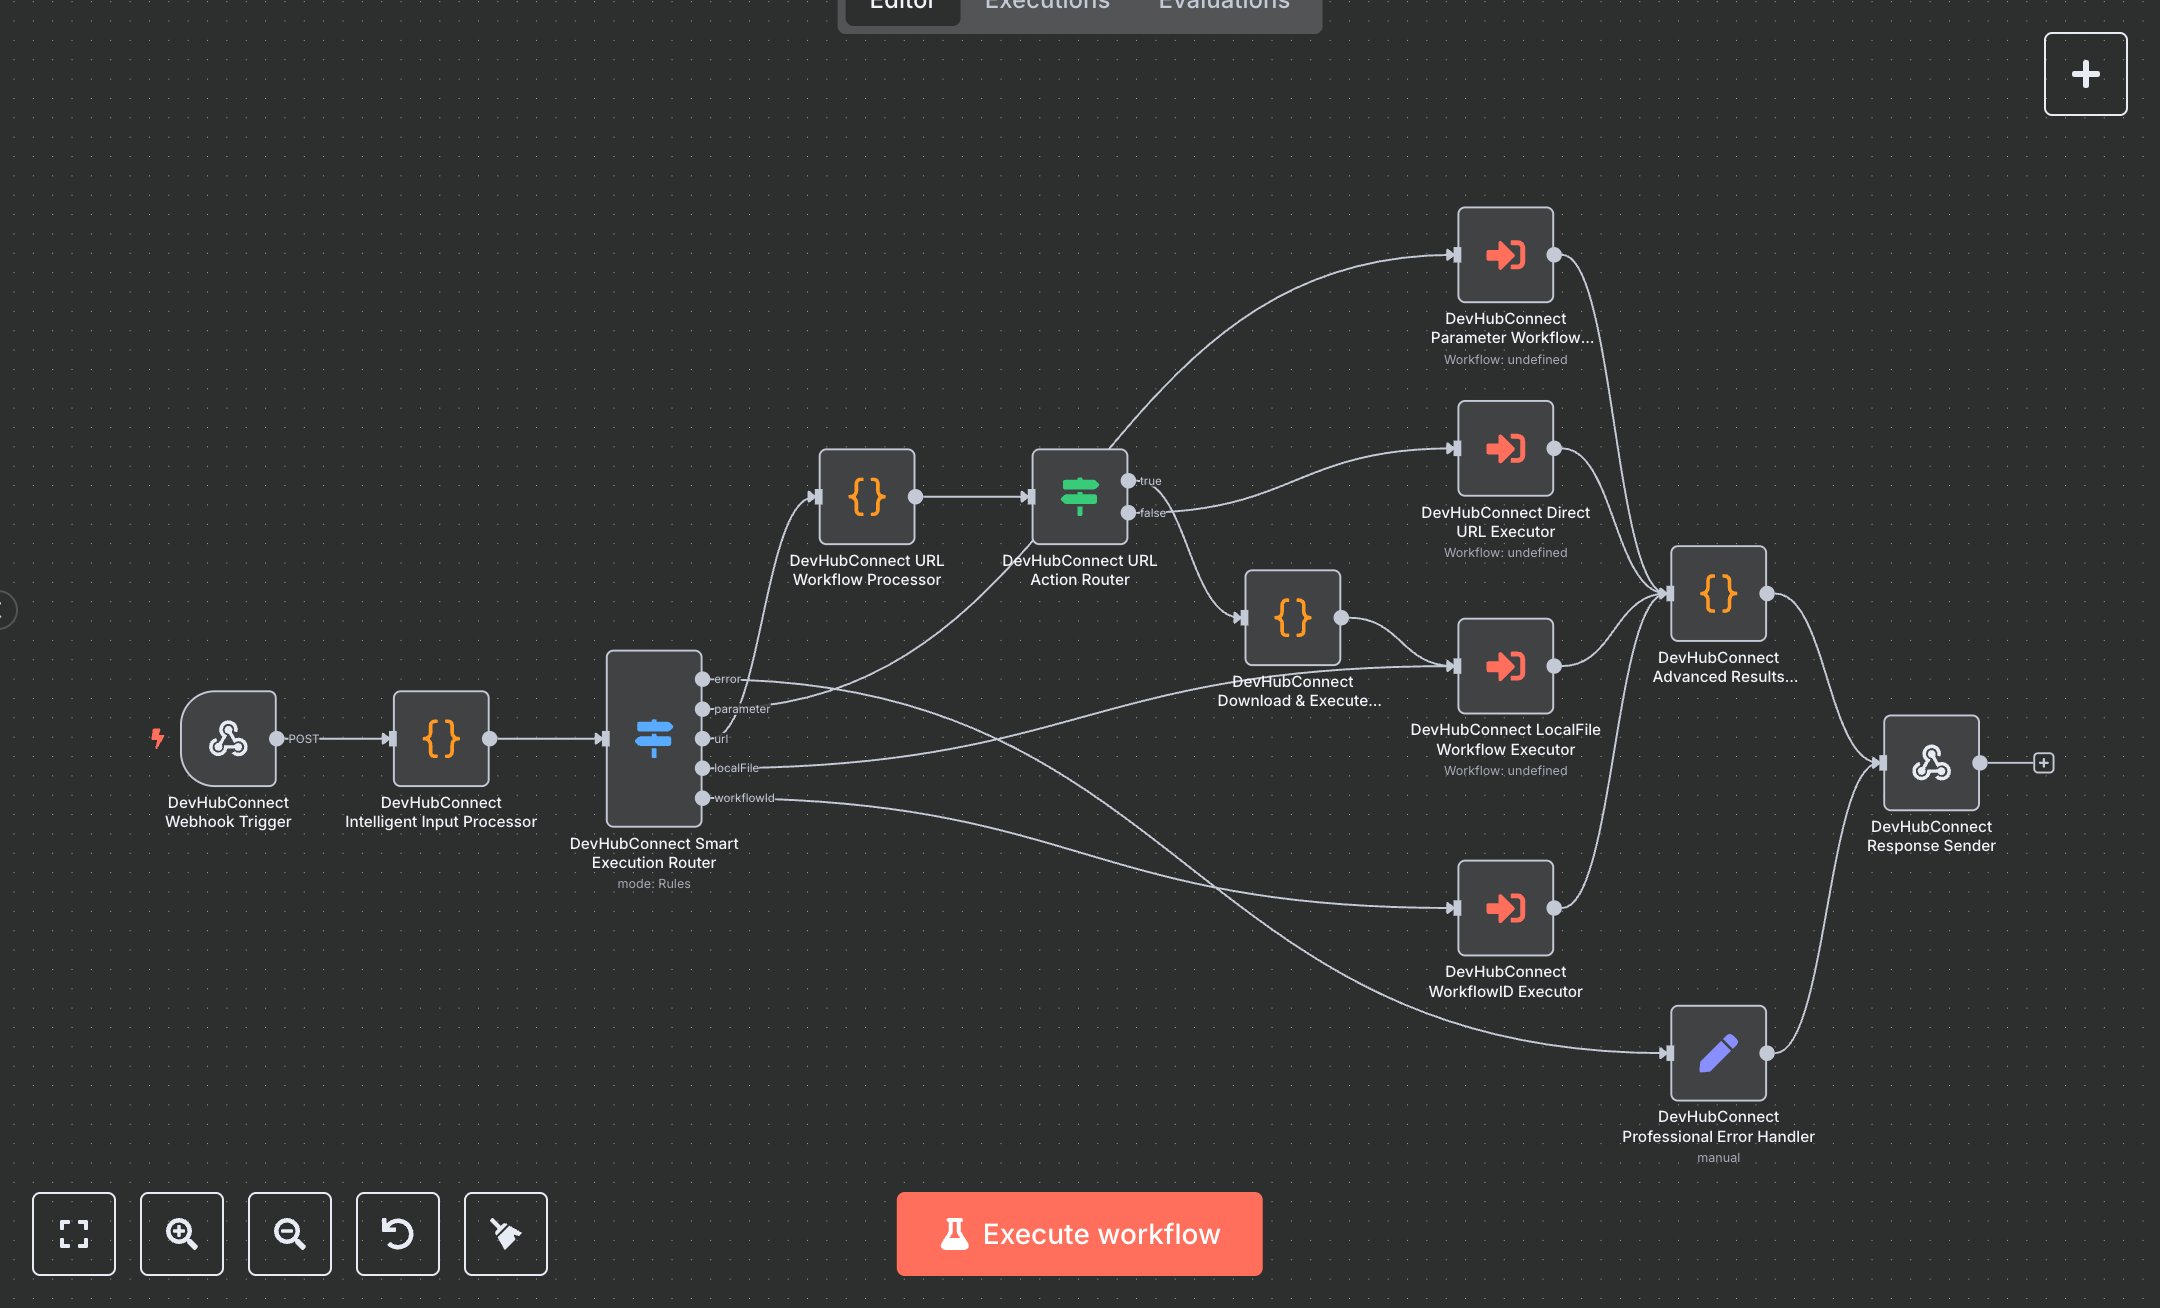Zoom in using the magnifier plus tool
Image resolution: width=2160 pixels, height=1308 pixels.
(182, 1234)
